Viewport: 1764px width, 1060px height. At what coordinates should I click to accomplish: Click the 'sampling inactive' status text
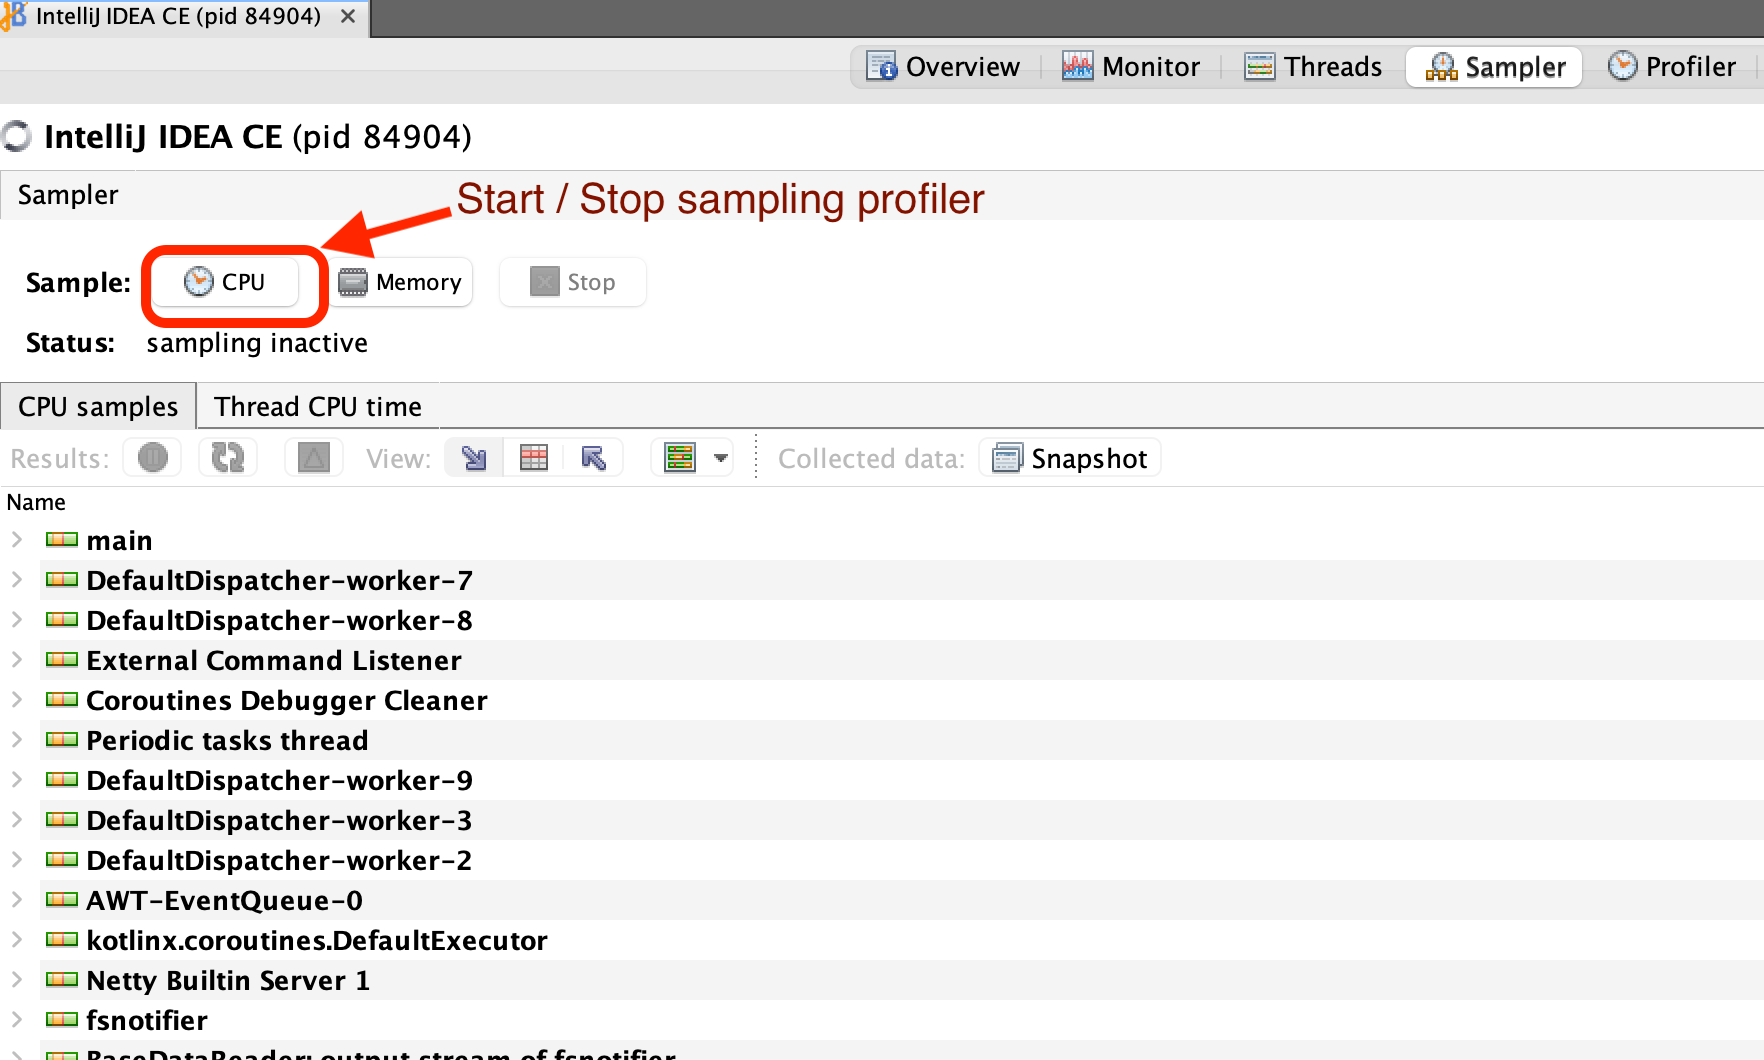click(x=257, y=343)
